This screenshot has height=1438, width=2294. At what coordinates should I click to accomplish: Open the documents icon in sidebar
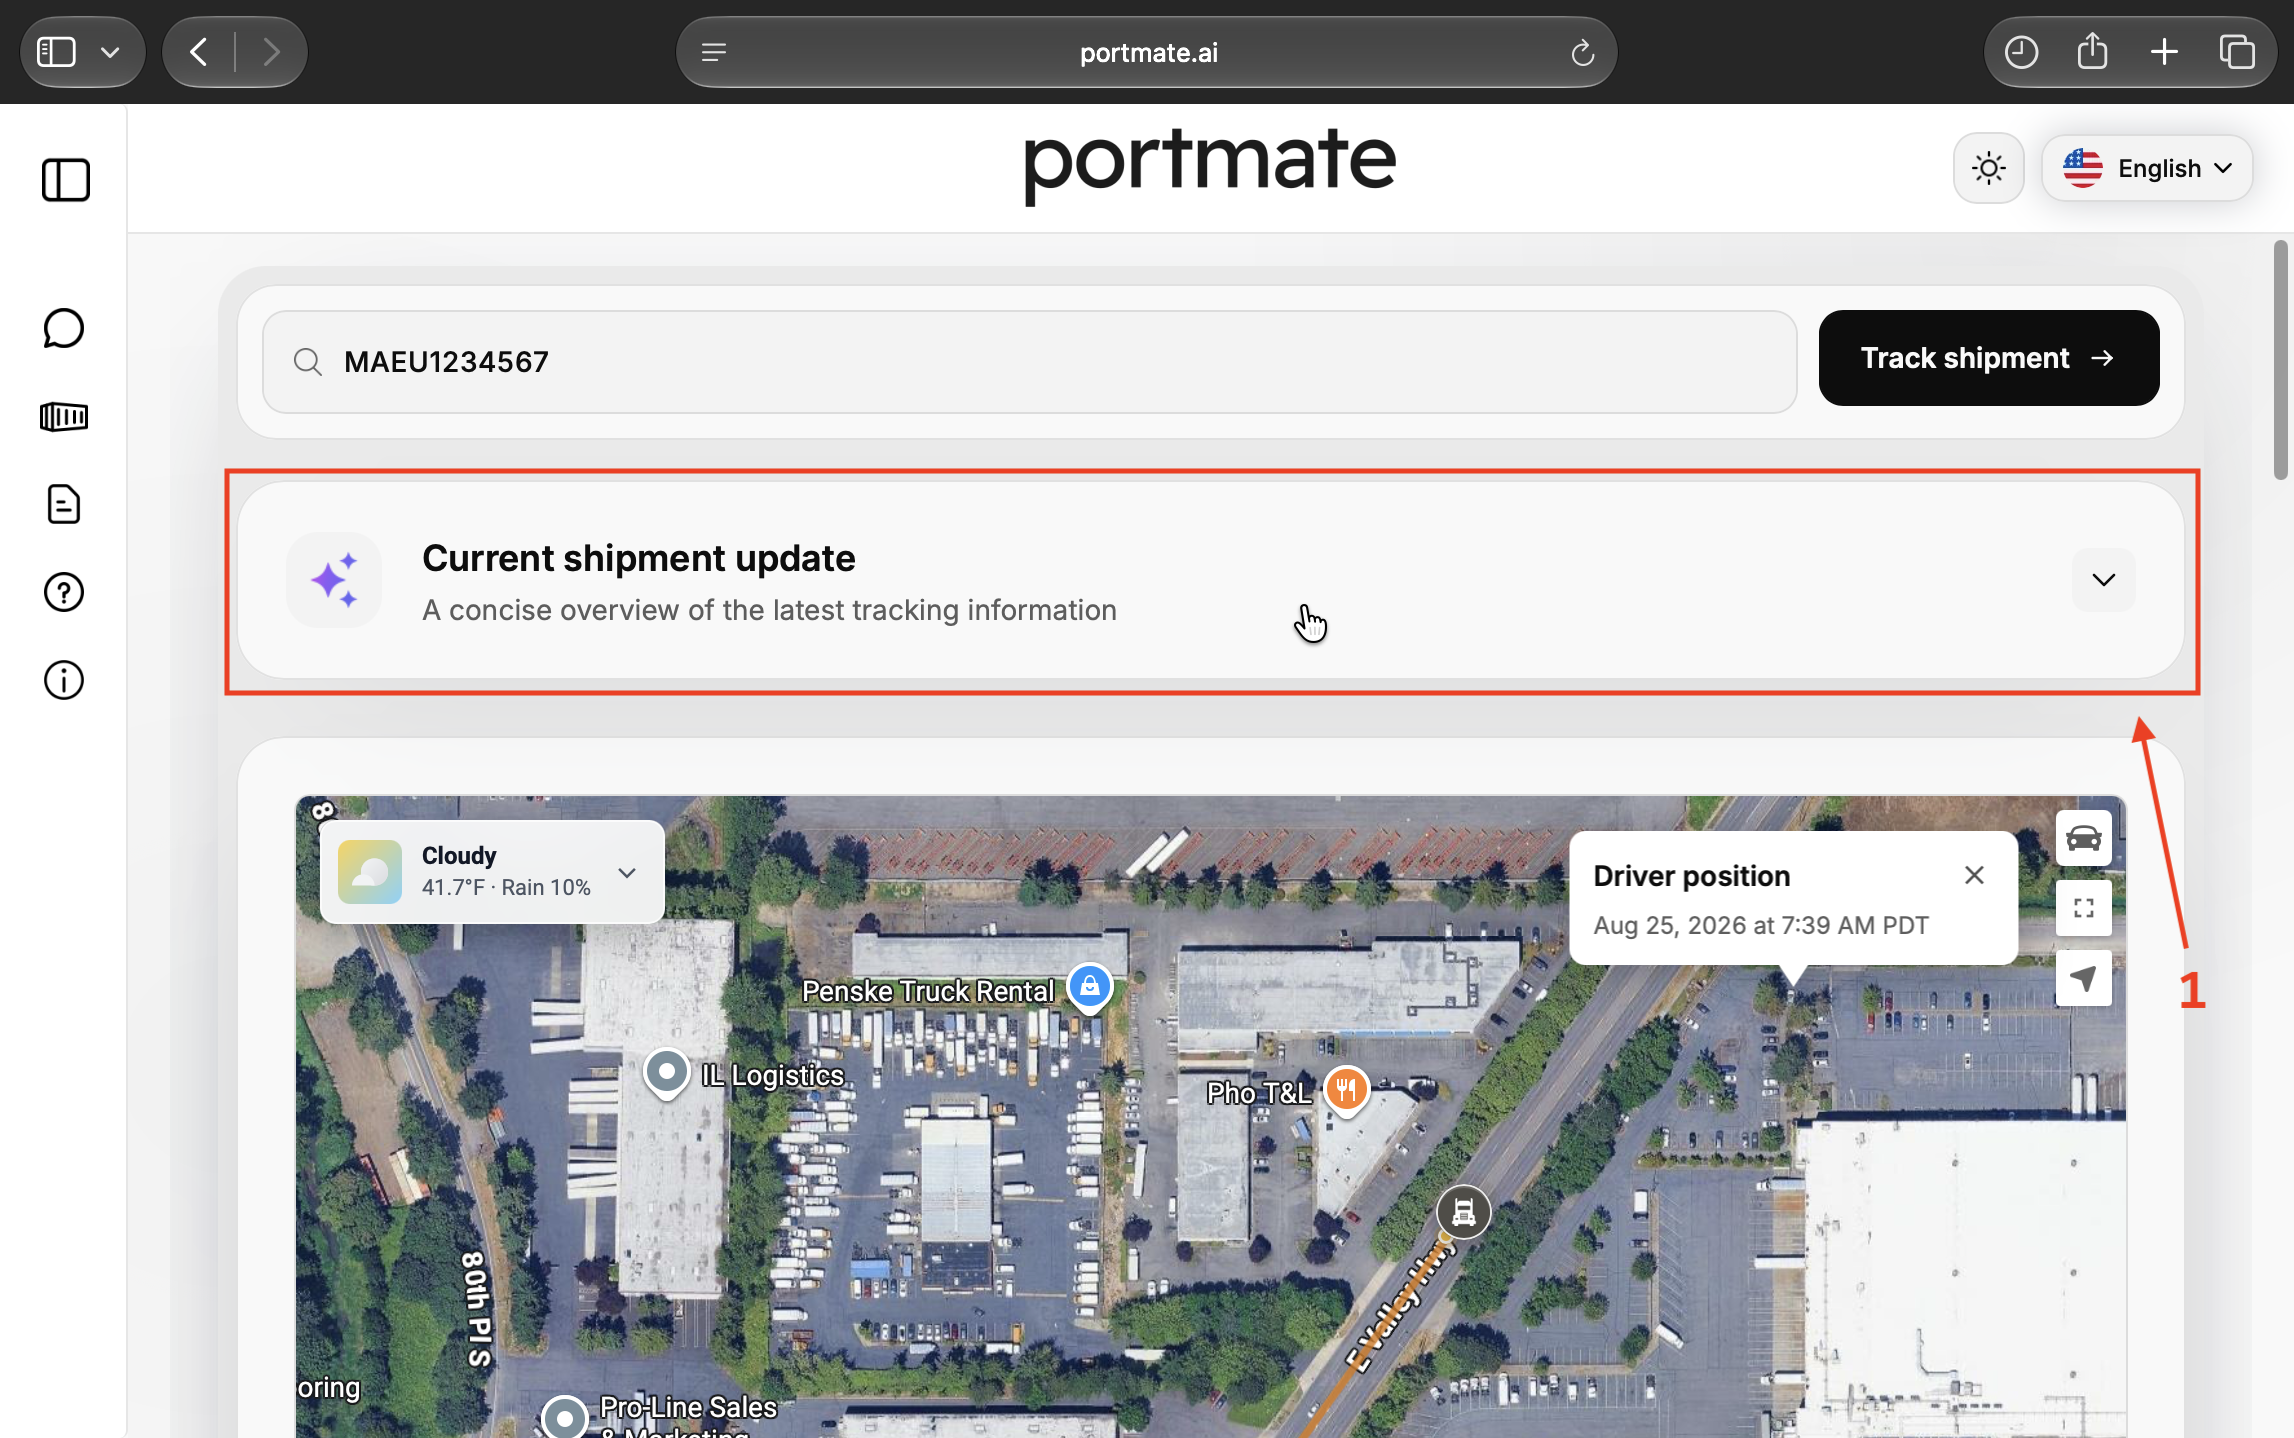64,504
